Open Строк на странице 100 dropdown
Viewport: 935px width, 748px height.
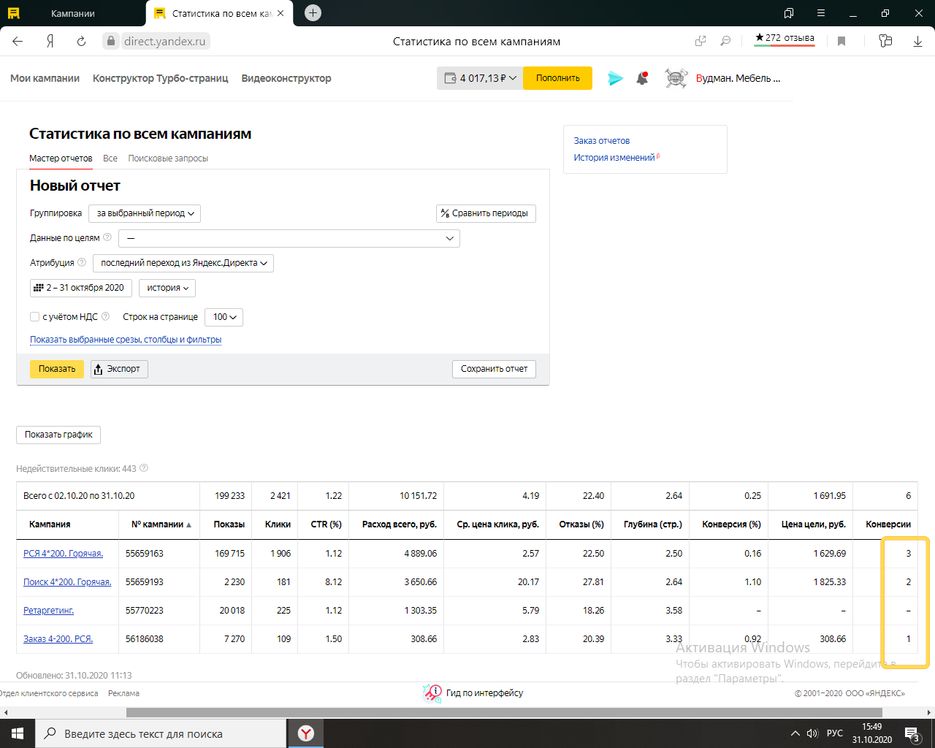point(224,317)
